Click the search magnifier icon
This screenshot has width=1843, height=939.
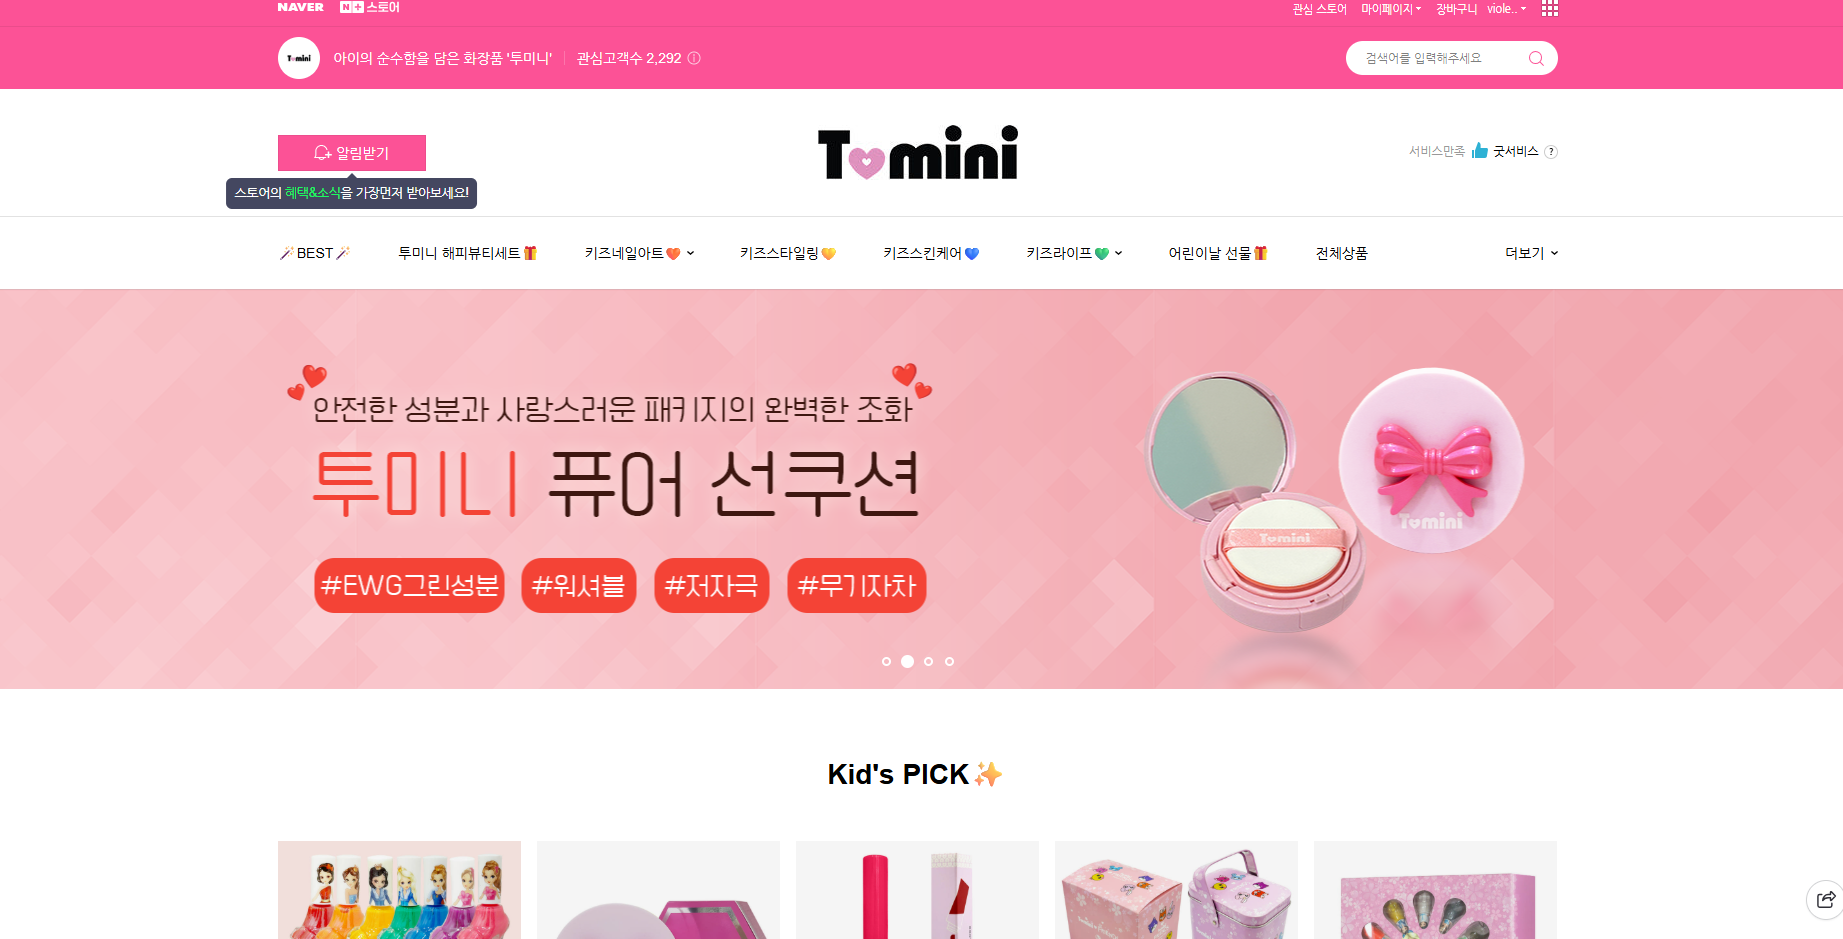pyautogui.click(x=1536, y=59)
